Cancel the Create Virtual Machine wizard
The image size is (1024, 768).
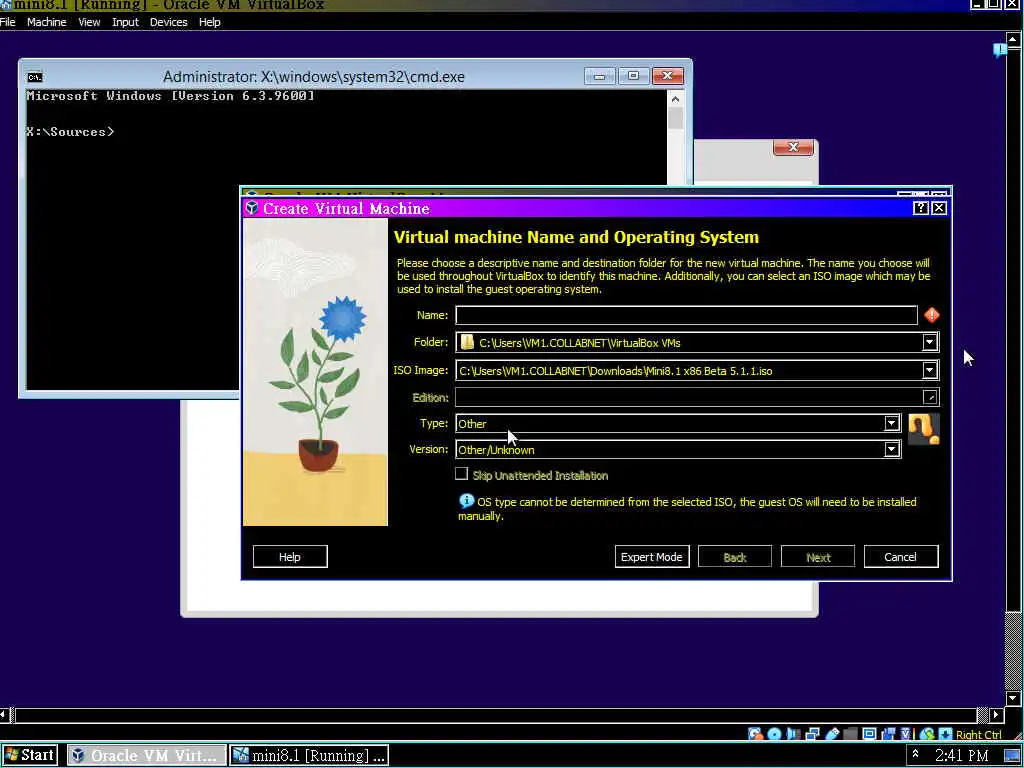[901, 557]
